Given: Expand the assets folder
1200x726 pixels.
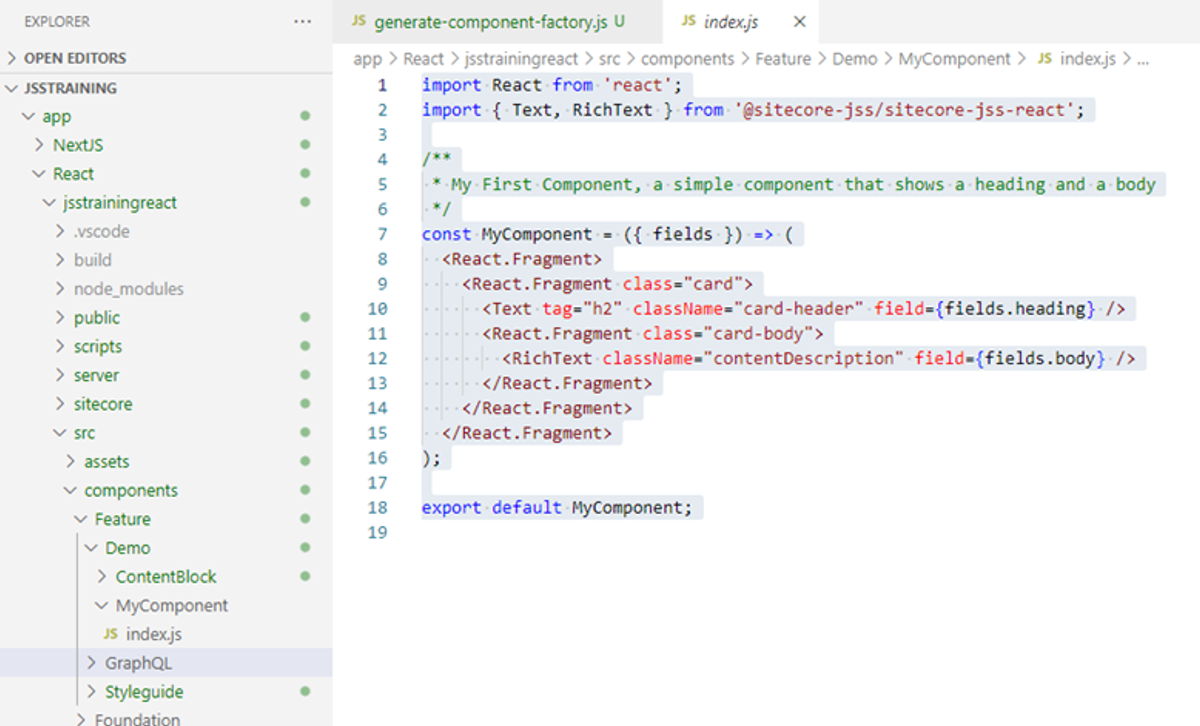Looking at the screenshot, I should pos(71,462).
